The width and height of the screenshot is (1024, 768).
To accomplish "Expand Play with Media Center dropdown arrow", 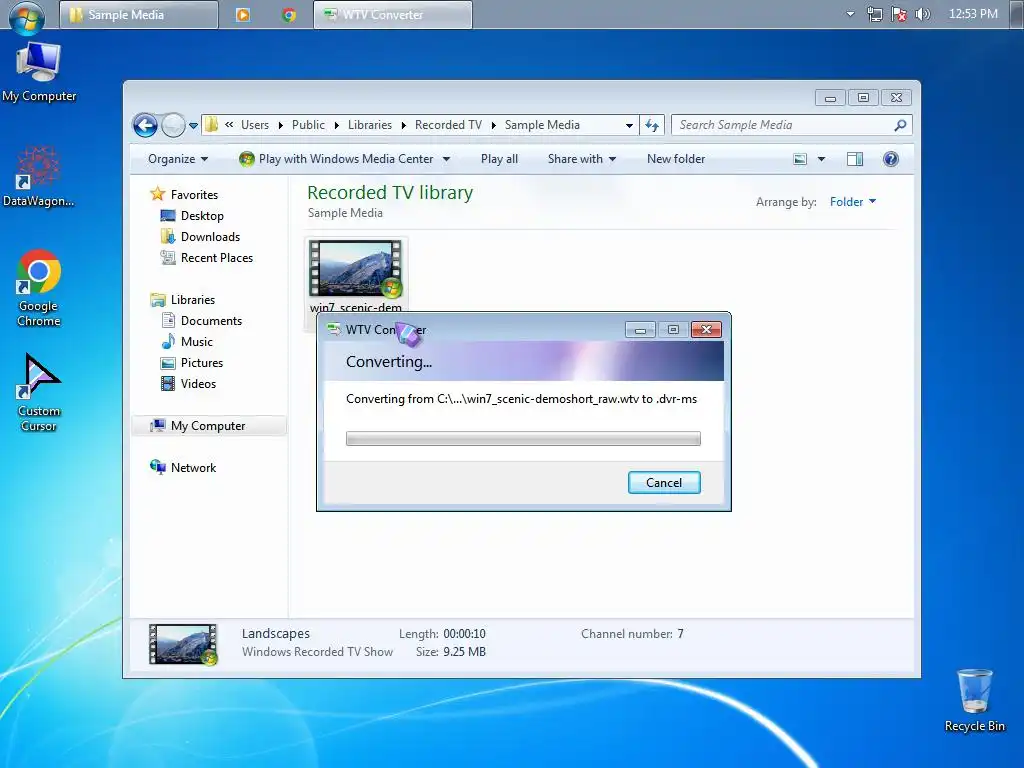I will pyautogui.click(x=446, y=159).
